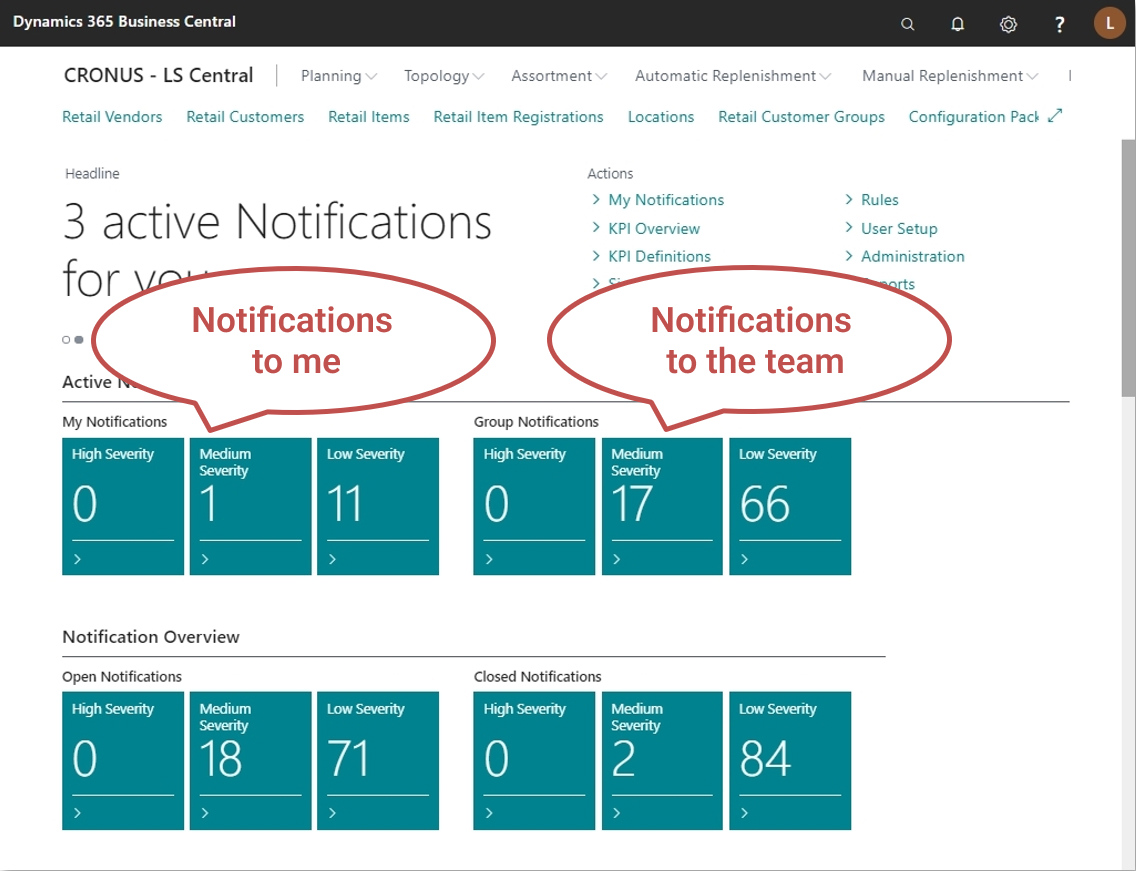
Task: Click arrow on Group Notifications Low Severity tile
Action: click(x=744, y=559)
